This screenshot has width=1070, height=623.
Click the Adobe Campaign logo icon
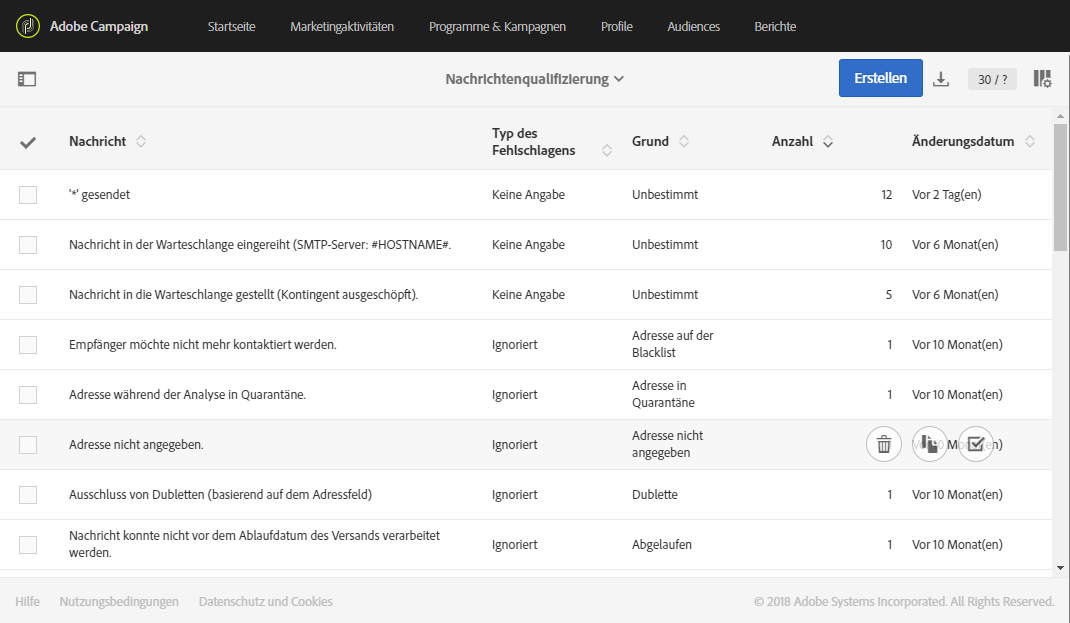point(28,26)
